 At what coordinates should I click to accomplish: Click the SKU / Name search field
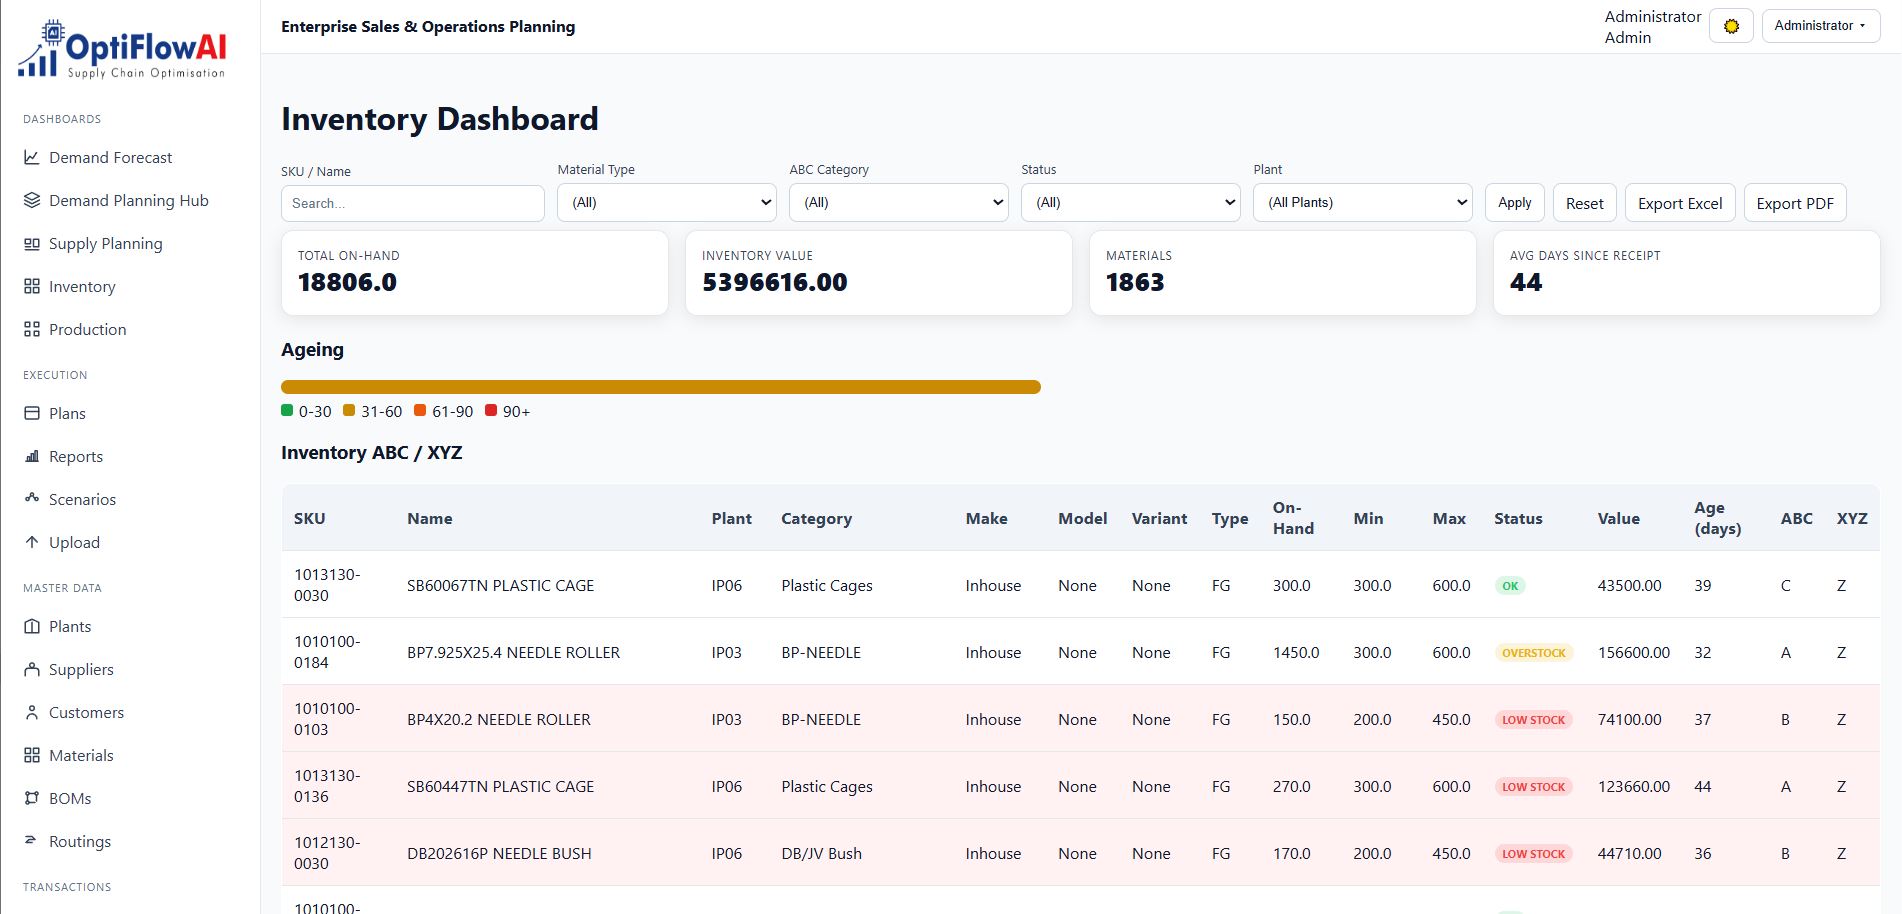point(412,204)
